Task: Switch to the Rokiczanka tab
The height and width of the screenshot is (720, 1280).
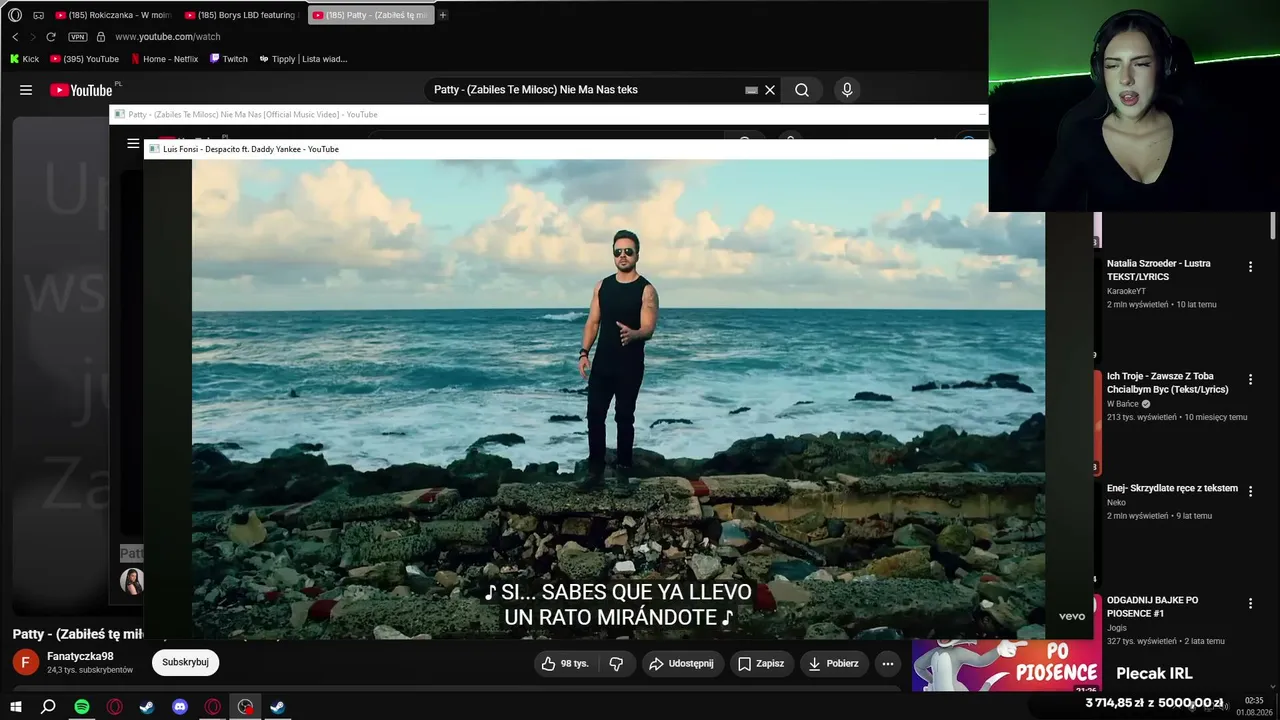Action: point(113,15)
